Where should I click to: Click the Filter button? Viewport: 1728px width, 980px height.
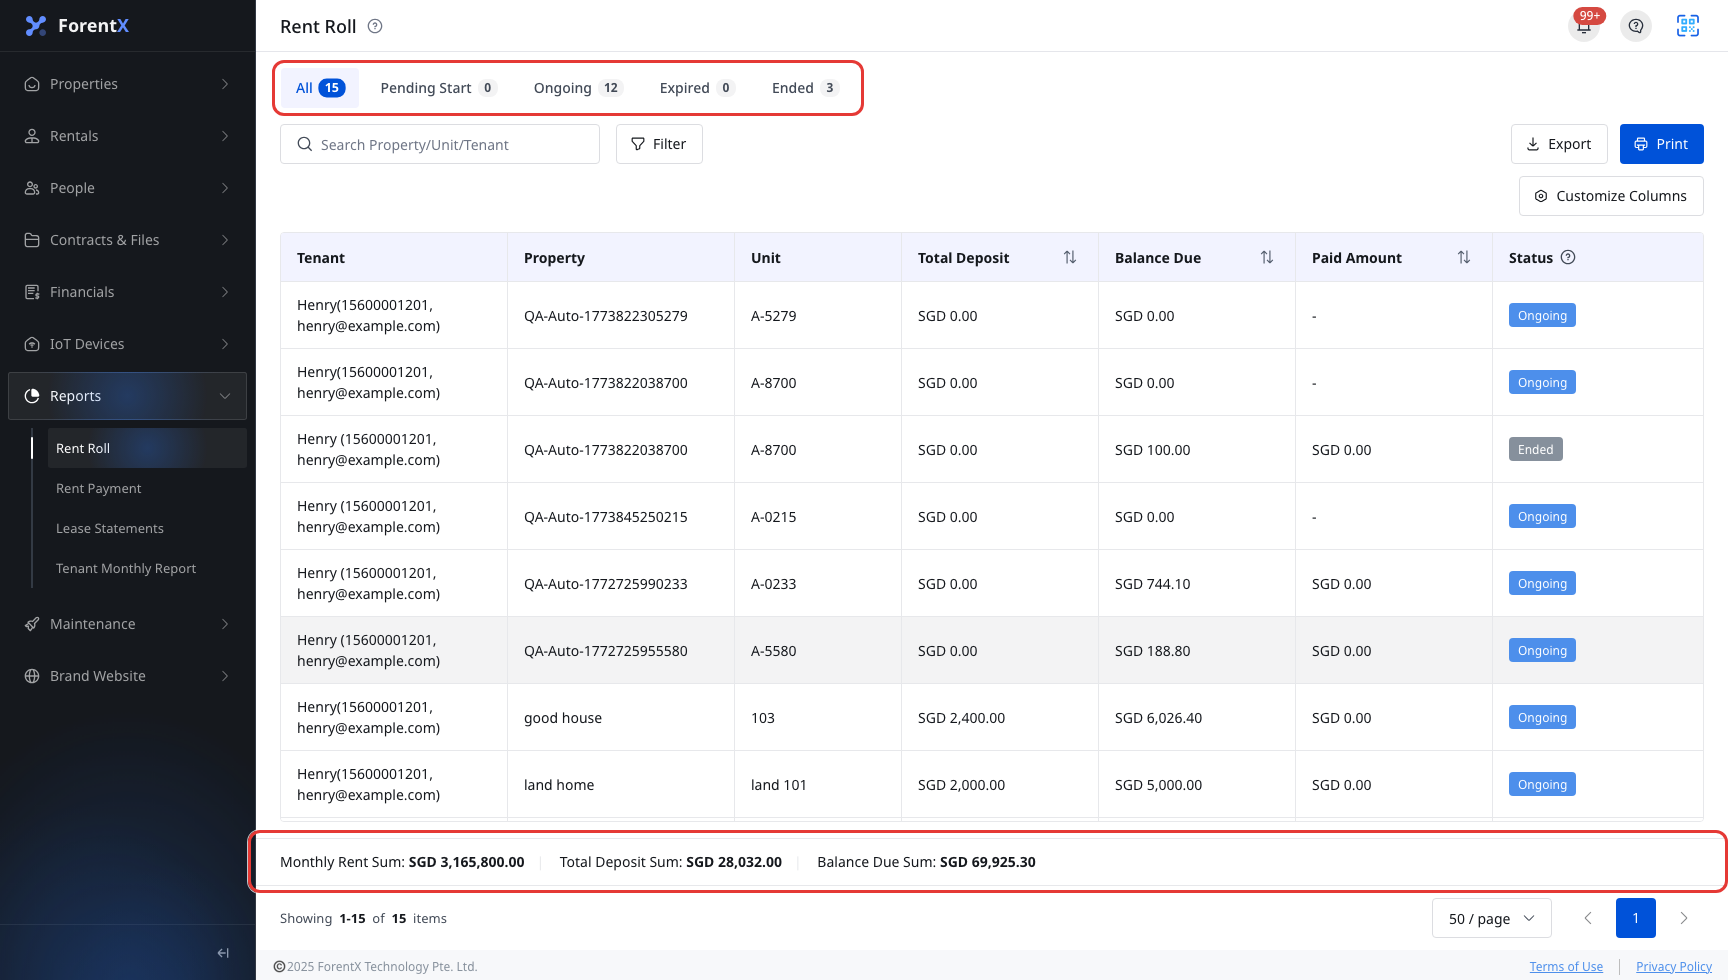(x=659, y=144)
